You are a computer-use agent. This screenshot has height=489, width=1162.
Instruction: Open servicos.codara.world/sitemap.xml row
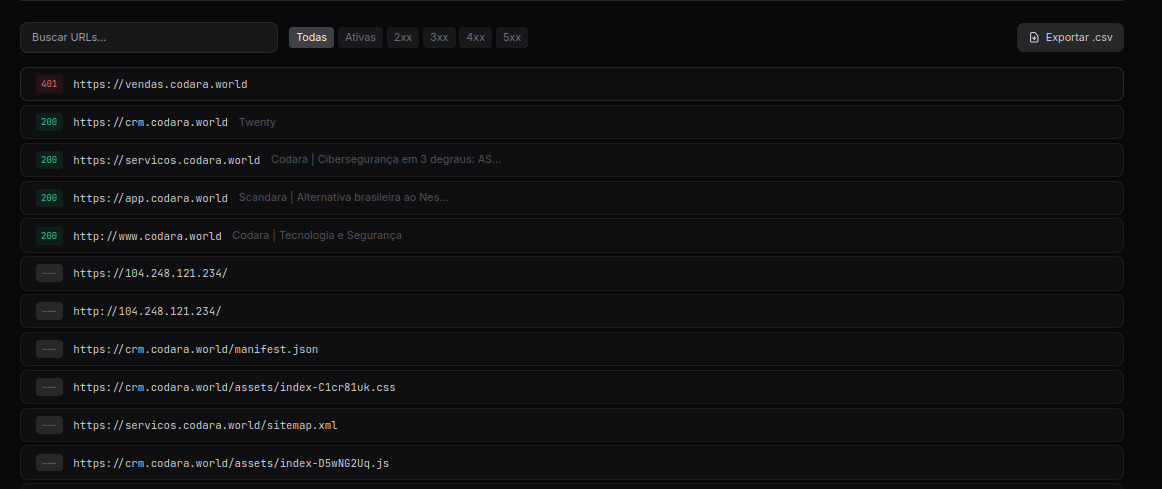click(571, 425)
